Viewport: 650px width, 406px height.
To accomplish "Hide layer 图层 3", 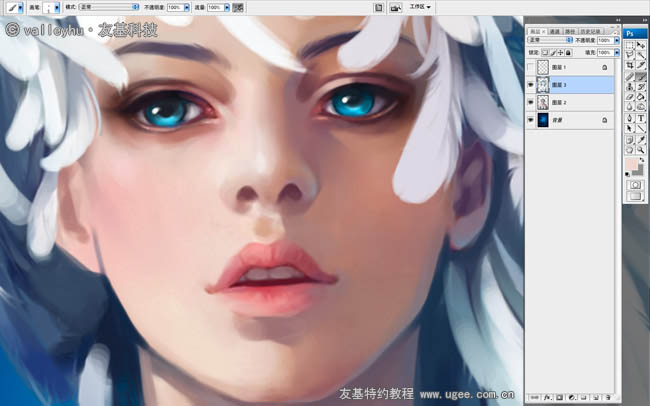I will coord(530,85).
